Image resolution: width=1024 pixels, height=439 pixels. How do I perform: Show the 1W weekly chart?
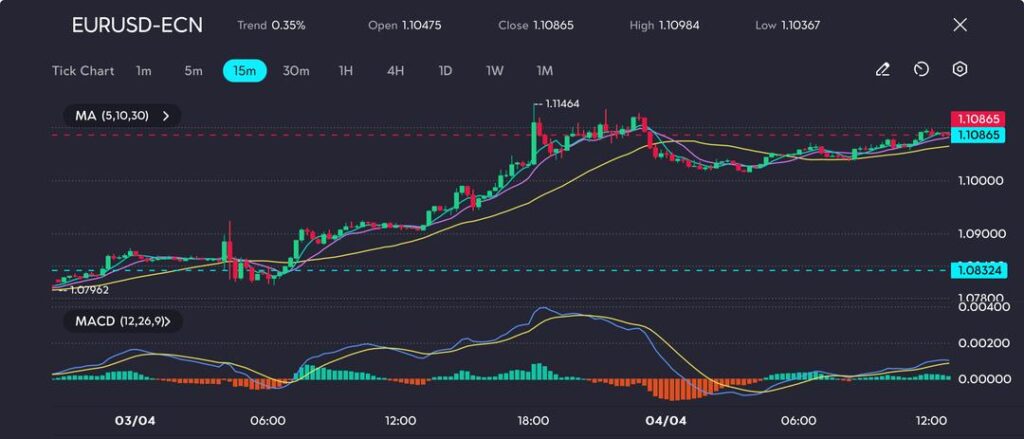(x=495, y=71)
